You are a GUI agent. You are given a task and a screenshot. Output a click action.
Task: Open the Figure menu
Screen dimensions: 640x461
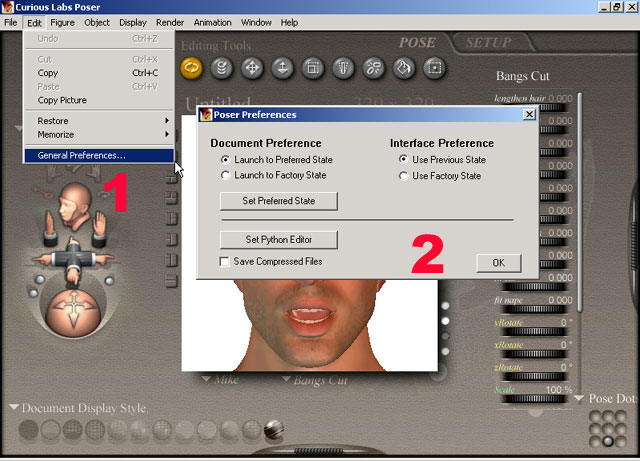(x=62, y=22)
